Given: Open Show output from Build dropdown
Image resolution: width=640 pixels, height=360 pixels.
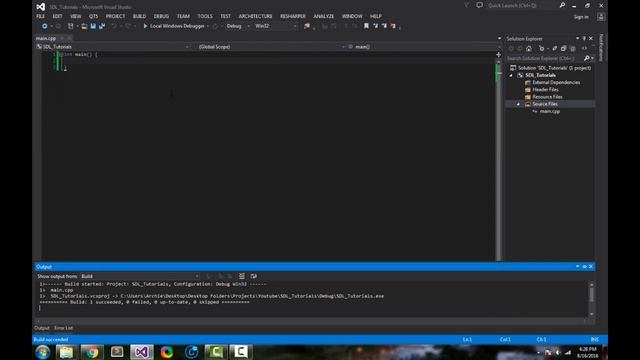Looking at the screenshot, I should click(x=140, y=276).
